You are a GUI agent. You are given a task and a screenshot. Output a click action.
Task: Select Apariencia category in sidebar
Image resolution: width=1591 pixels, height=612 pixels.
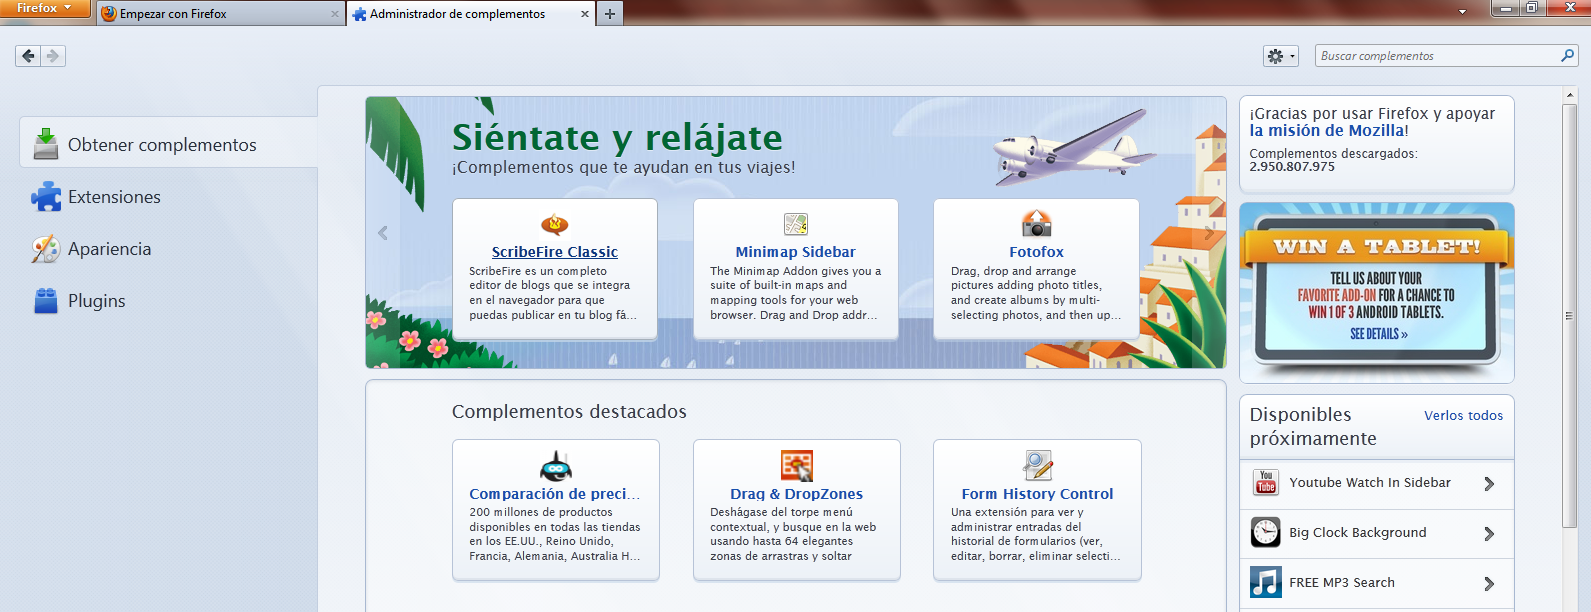click(x=109, y=249)
